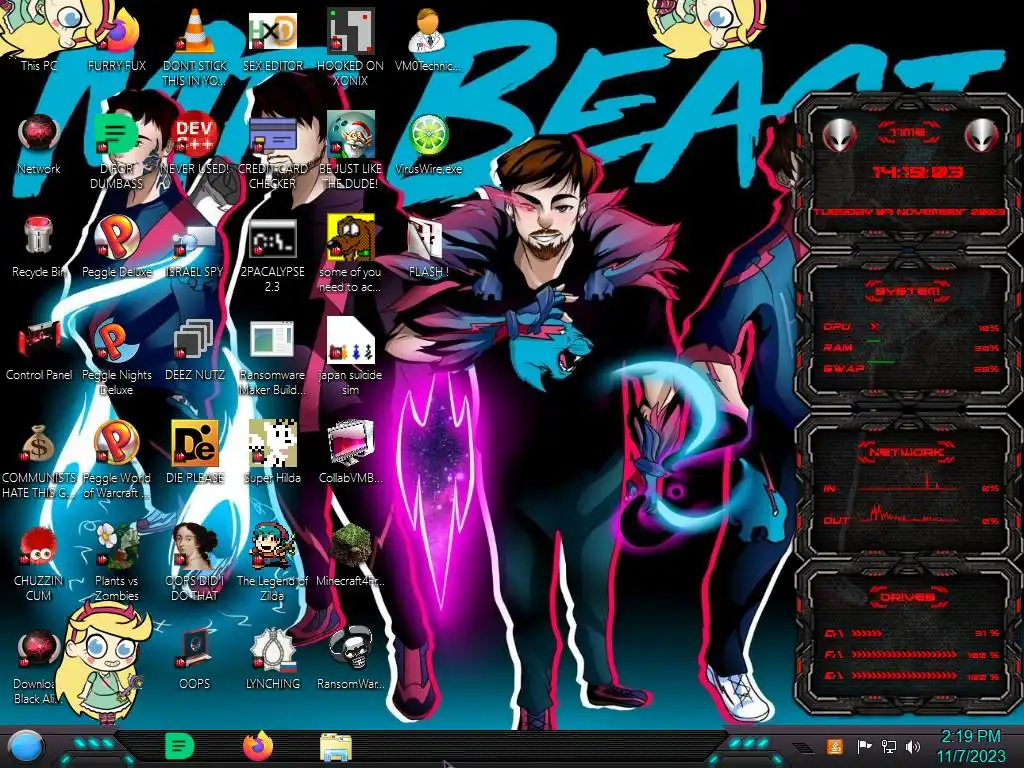Click the orange Java icon in the system tray

[x=834, y=746]
